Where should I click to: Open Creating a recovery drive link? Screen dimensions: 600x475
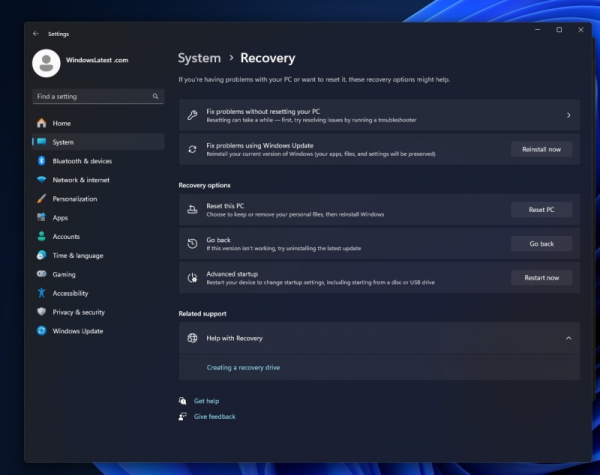point(243,367)
